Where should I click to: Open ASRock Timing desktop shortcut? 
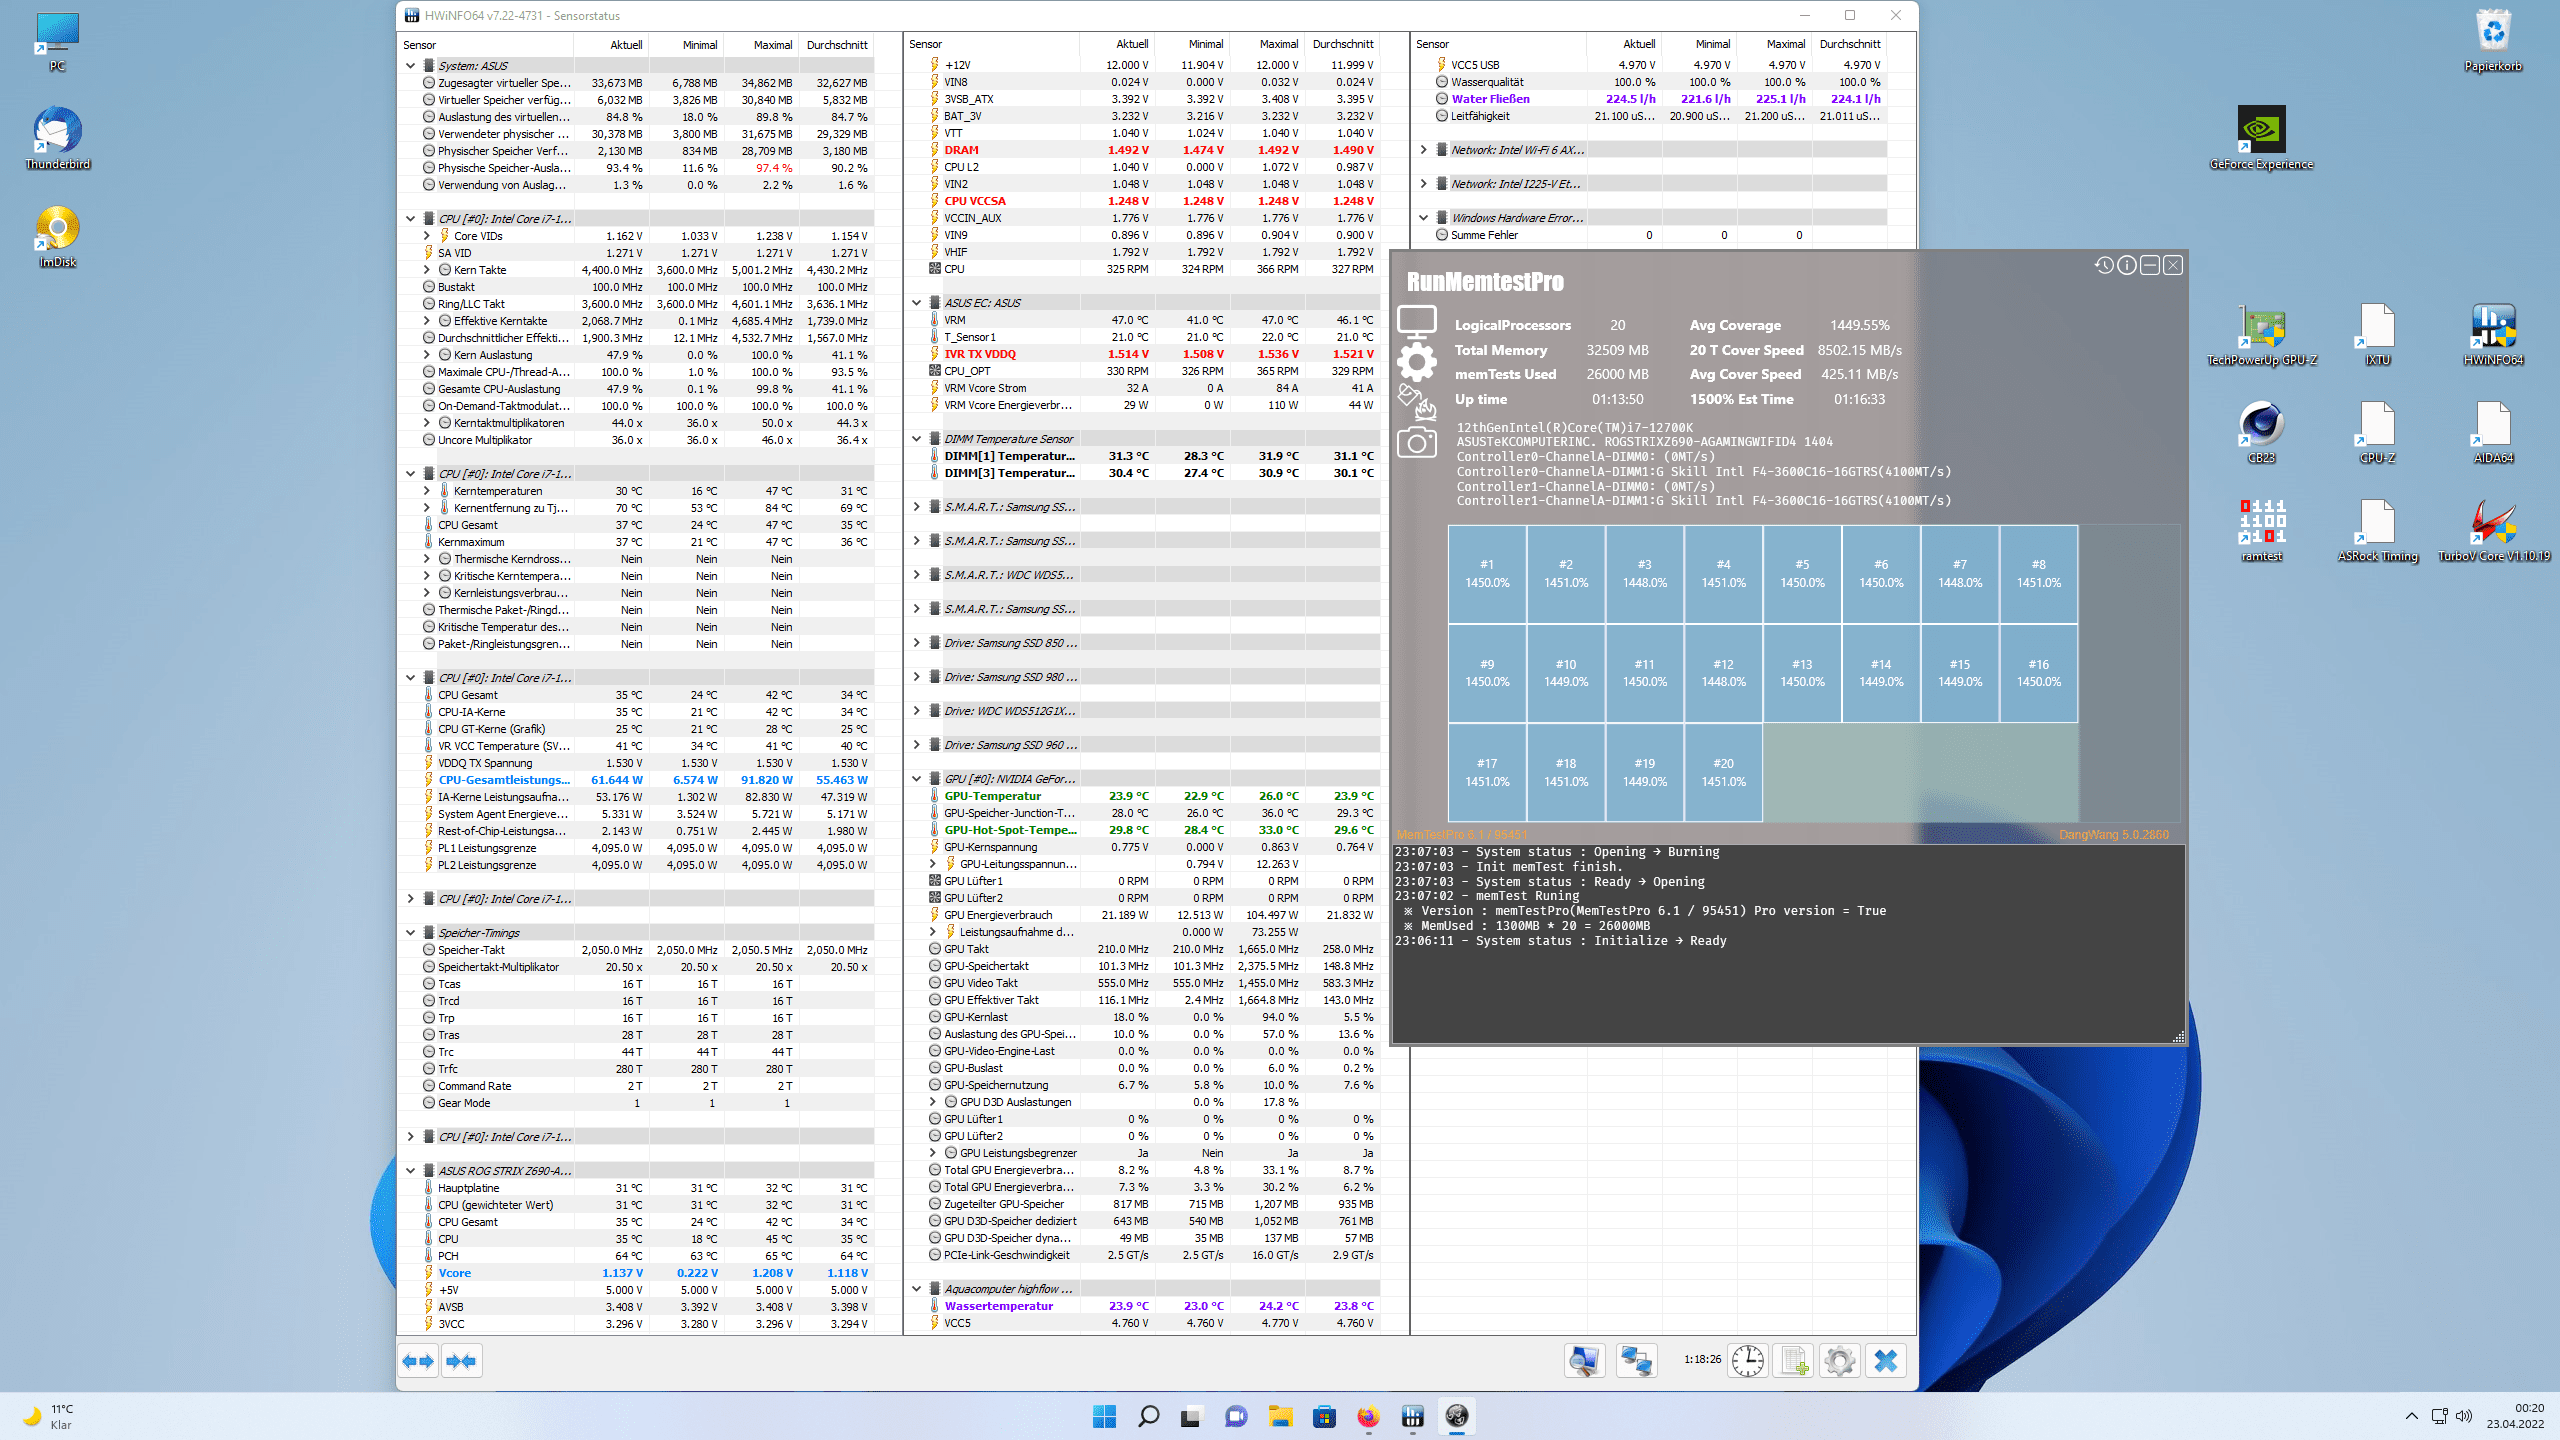coord(2377,530)
